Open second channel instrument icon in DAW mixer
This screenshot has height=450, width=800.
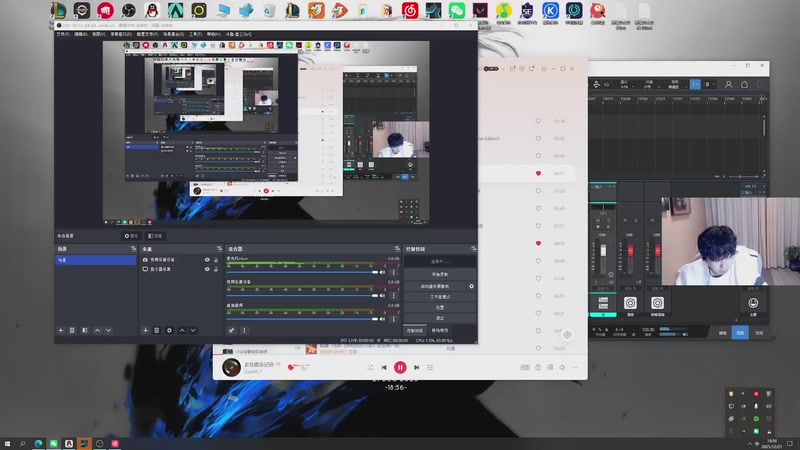point(630,303)
